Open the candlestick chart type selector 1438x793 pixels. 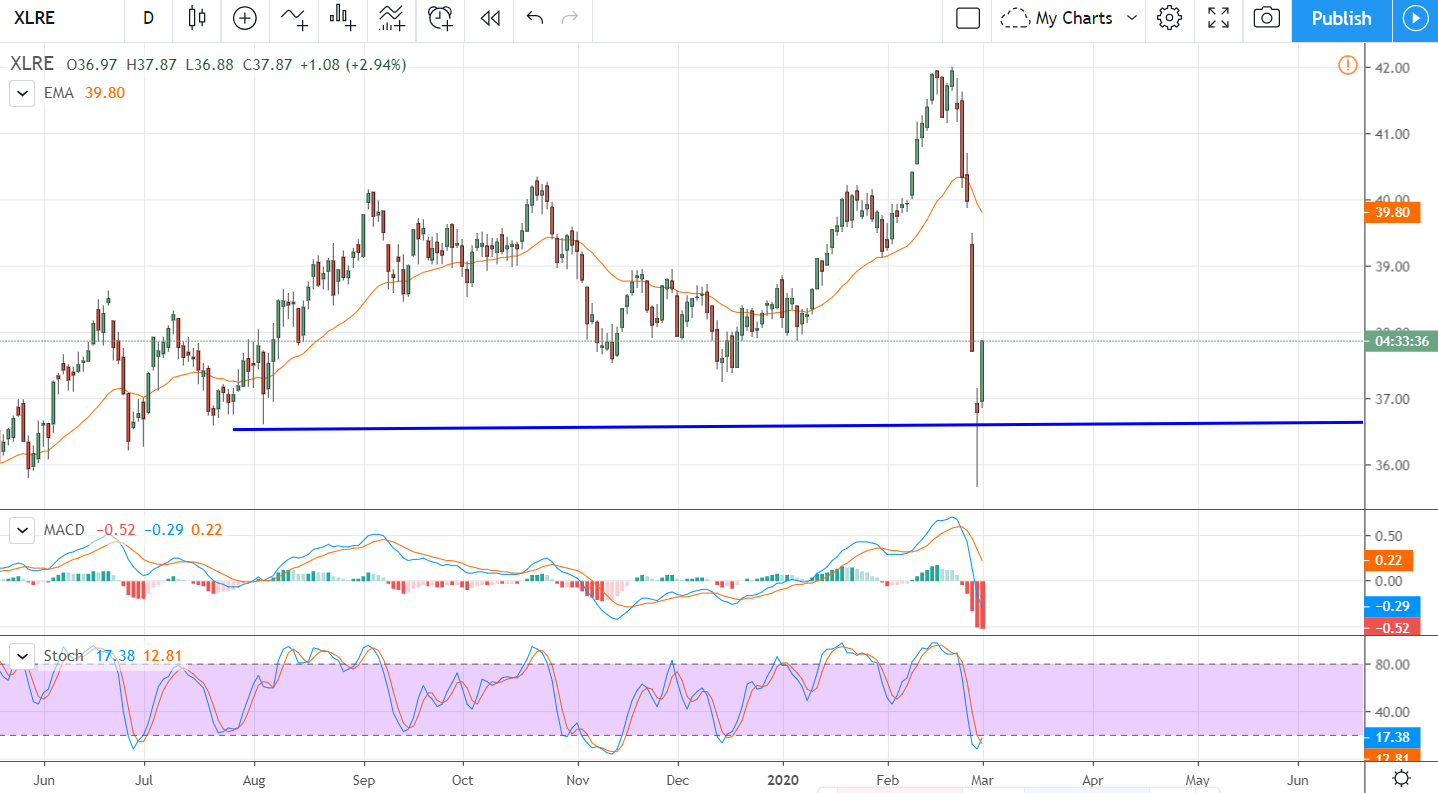(x=197, y=18)
